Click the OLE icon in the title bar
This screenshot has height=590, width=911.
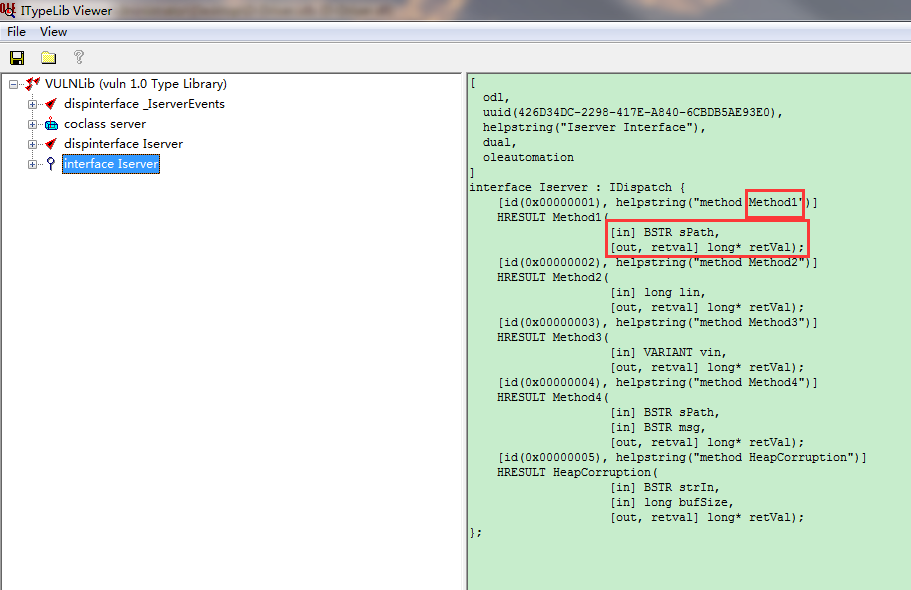click(x=7, y=9)
